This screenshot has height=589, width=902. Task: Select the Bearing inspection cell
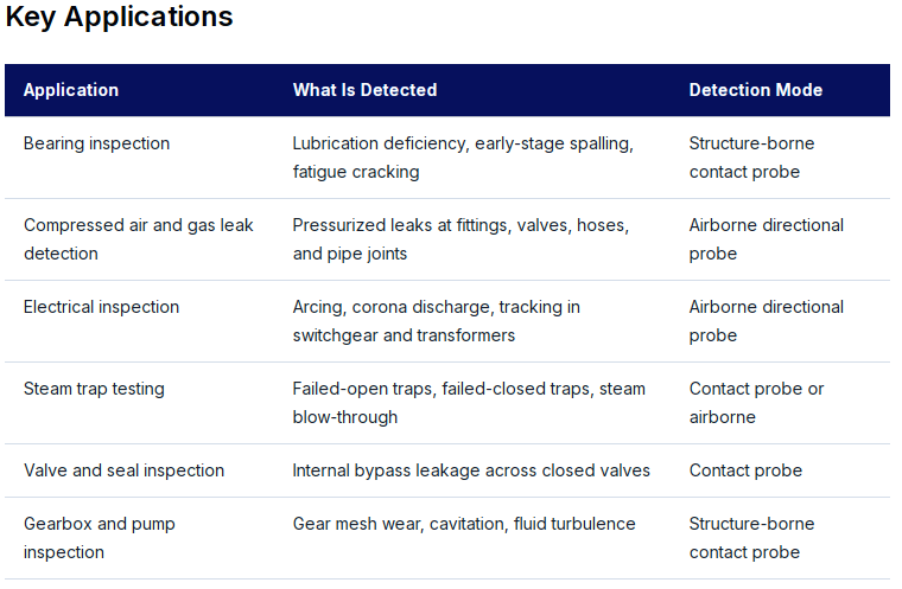tap(97, 143)
